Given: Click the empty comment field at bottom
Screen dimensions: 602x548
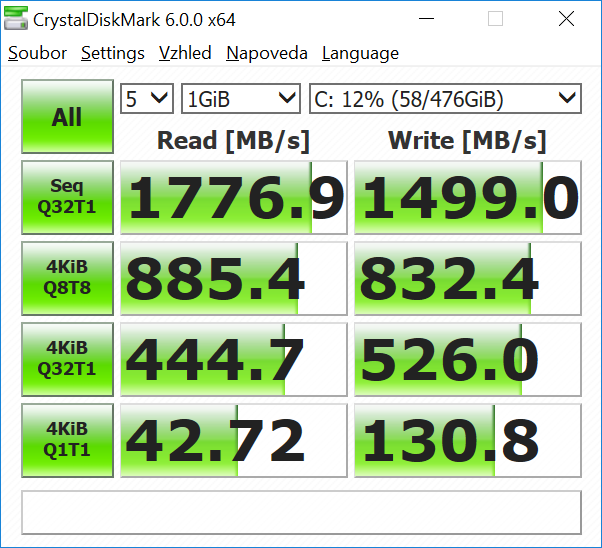Looking at the screenshot, I should (x=301, y=512).
